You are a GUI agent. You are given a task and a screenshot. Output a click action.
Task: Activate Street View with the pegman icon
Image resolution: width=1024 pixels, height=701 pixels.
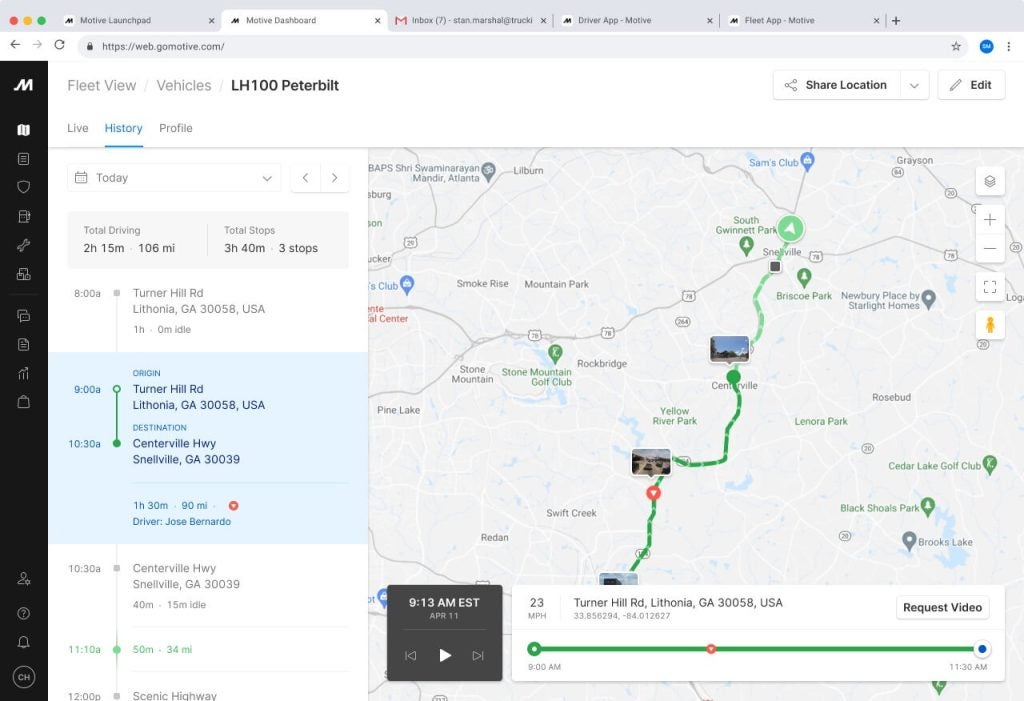(989, 323)
